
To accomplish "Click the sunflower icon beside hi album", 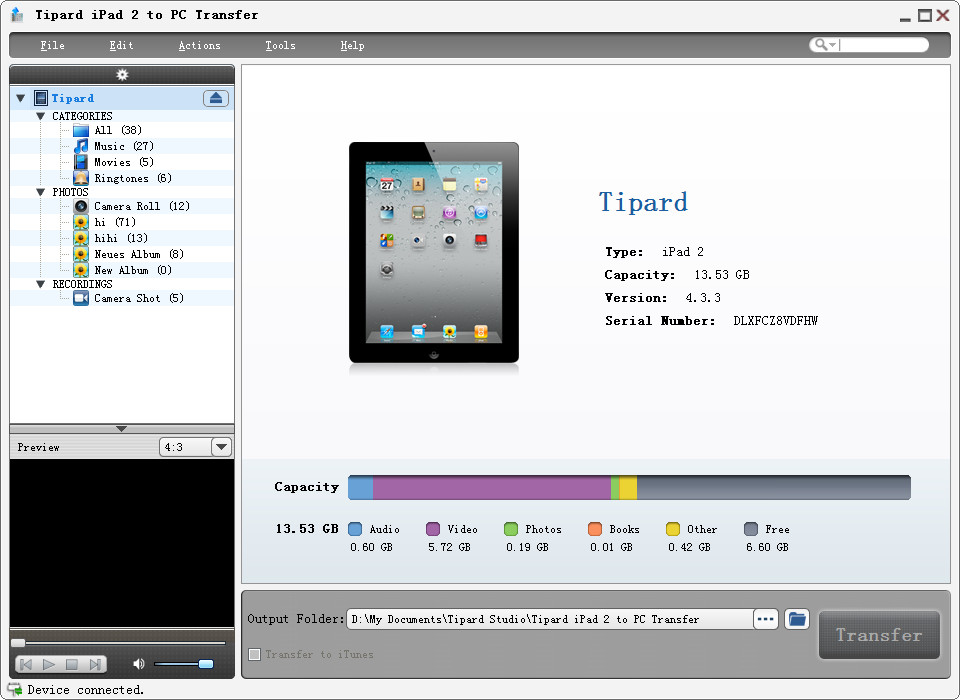I will (81, 222).
